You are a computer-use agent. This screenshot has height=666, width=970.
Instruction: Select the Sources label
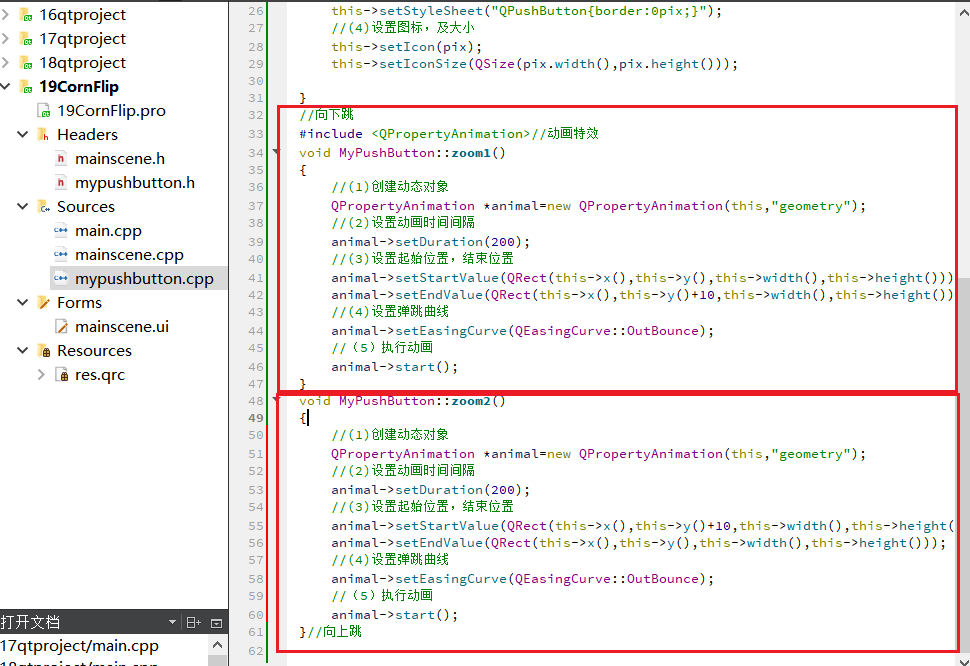coord(86,207)
